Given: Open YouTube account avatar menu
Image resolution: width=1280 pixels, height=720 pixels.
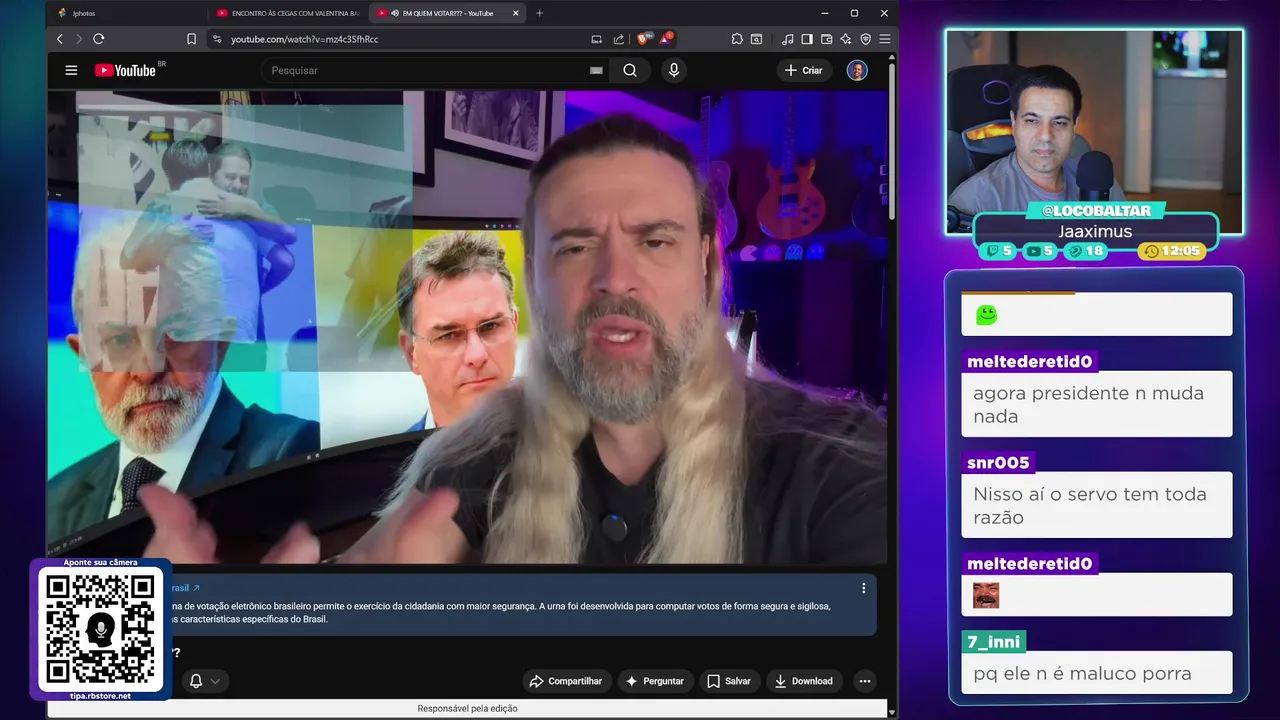Looking at the screenshot, I should (857, 70).
